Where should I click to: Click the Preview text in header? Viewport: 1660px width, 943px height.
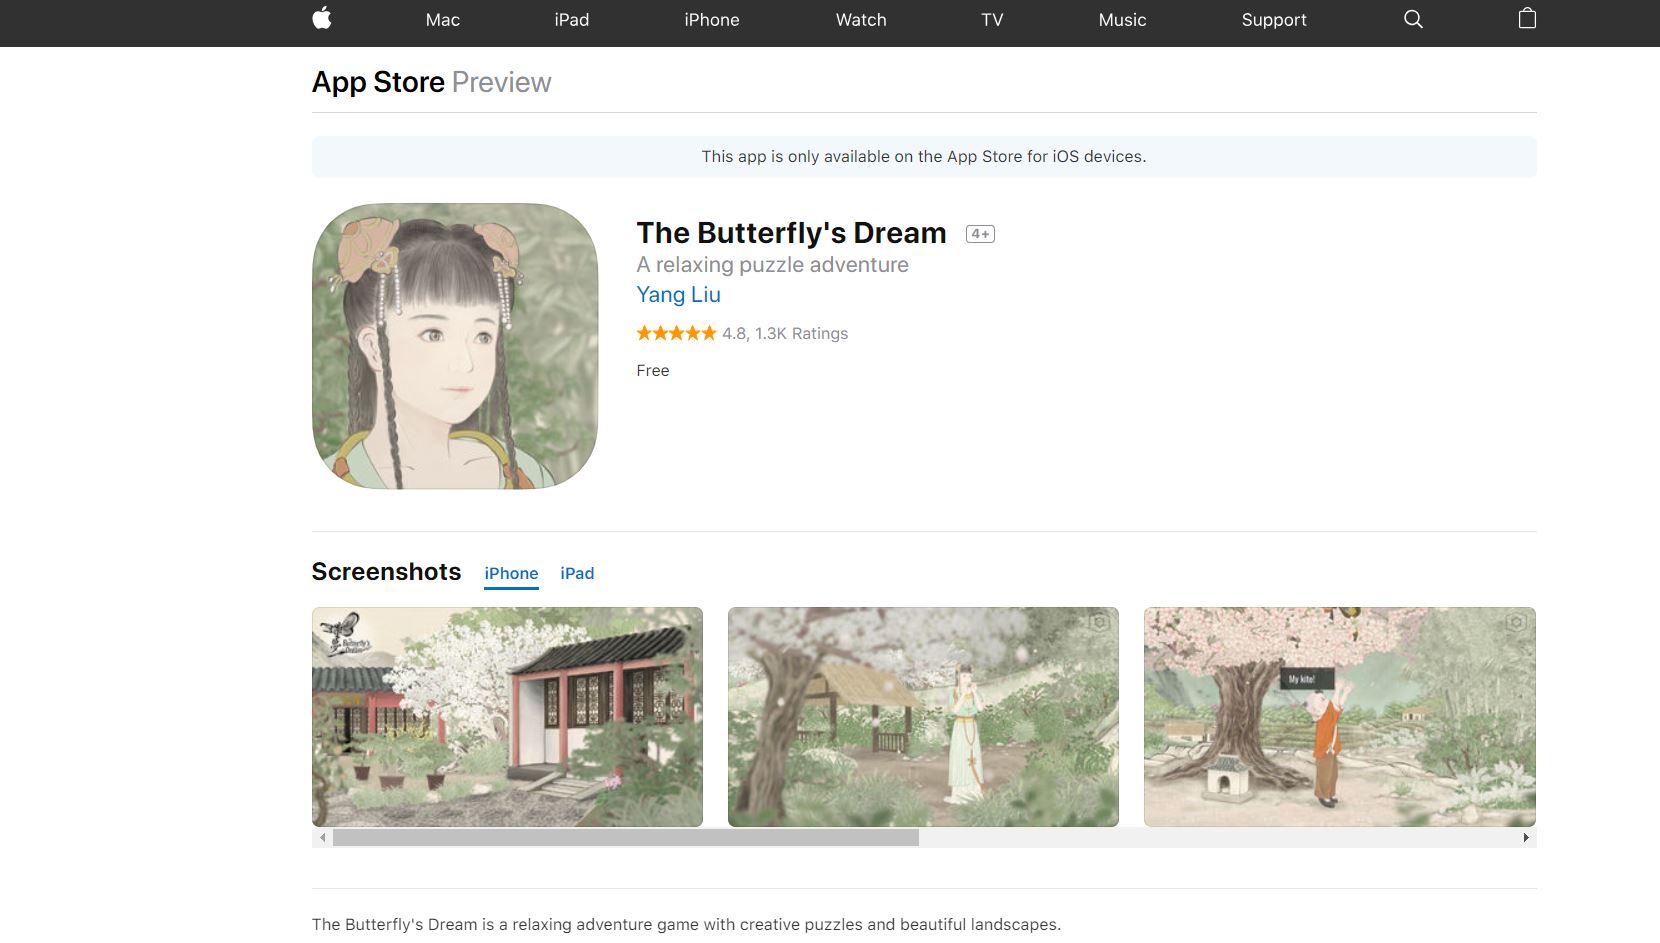(x=501, y=82)
